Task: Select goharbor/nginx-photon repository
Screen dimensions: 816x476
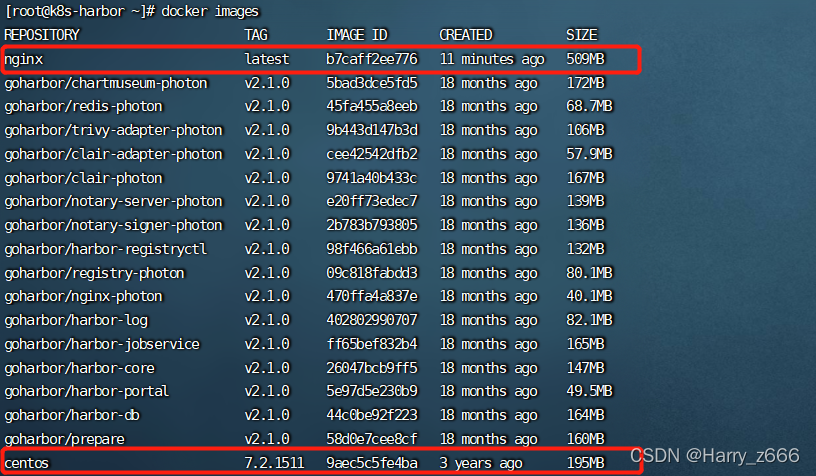Action: (x=83, y=297)
